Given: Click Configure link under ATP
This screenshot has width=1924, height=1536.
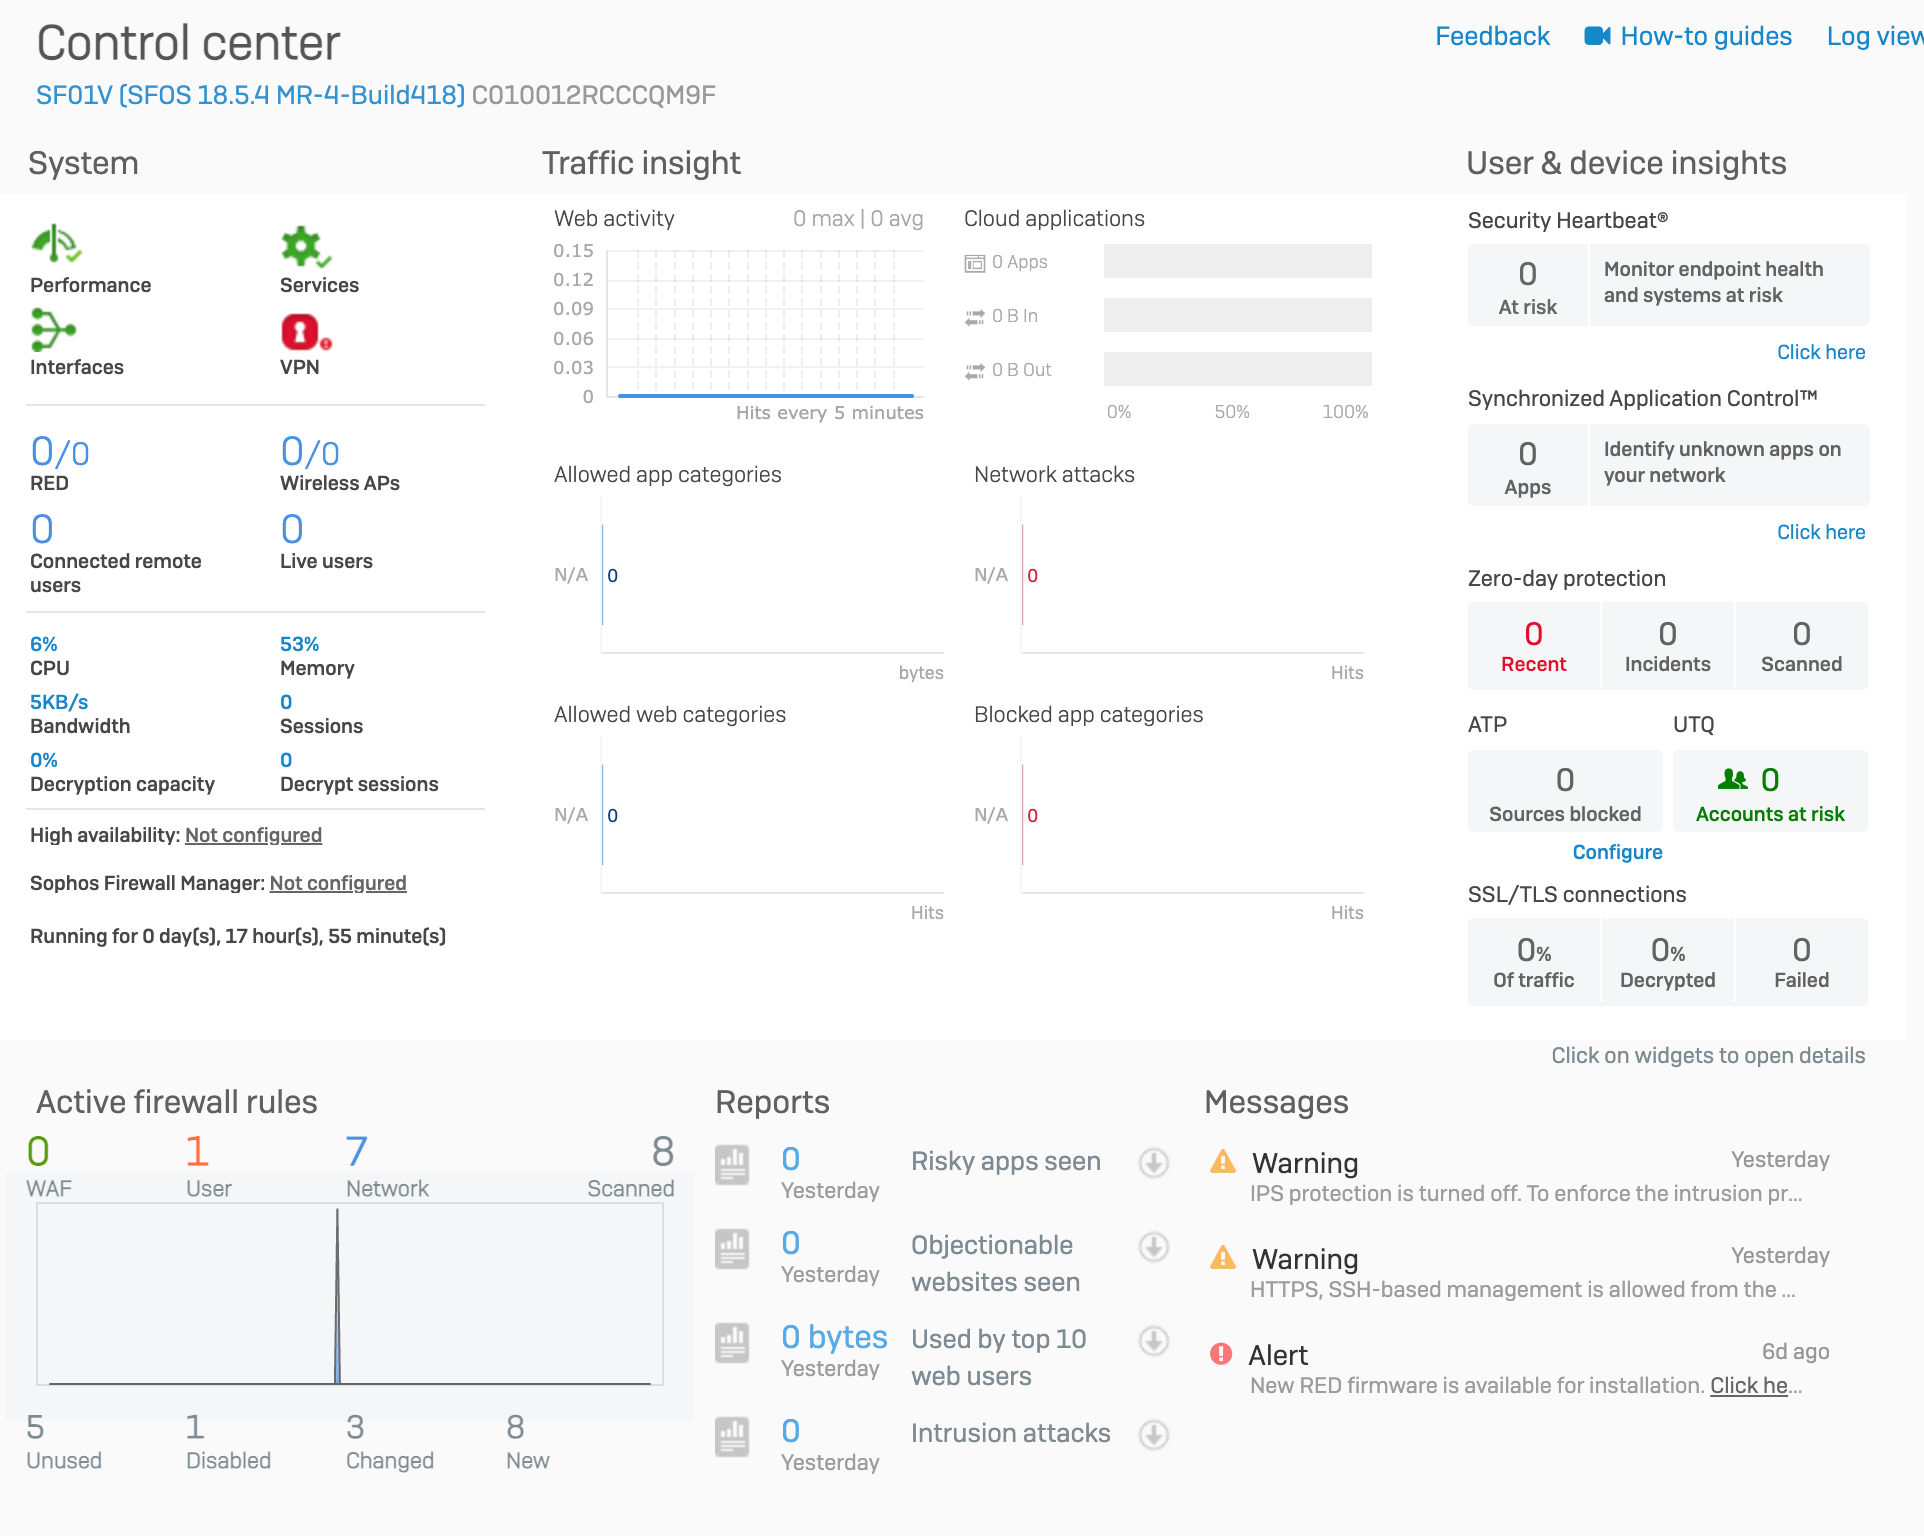Looking at the screenshot, I should click(x=1617, y=852).
